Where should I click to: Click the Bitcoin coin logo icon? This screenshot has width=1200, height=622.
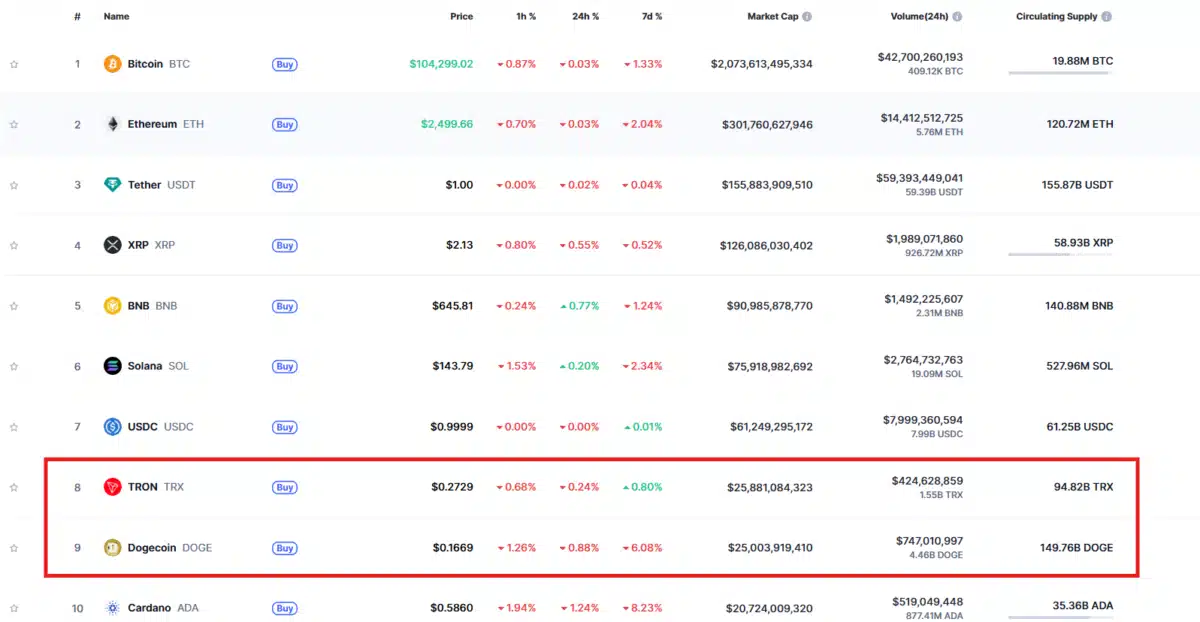tap(113, 64)
